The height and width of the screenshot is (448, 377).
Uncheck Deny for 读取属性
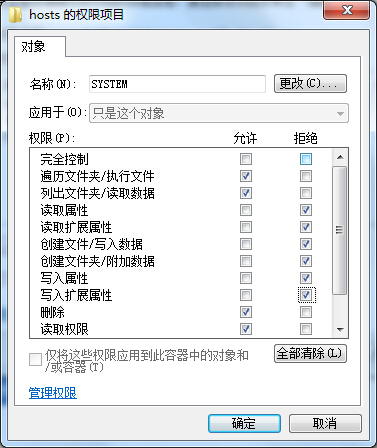(x=306, y=210)
